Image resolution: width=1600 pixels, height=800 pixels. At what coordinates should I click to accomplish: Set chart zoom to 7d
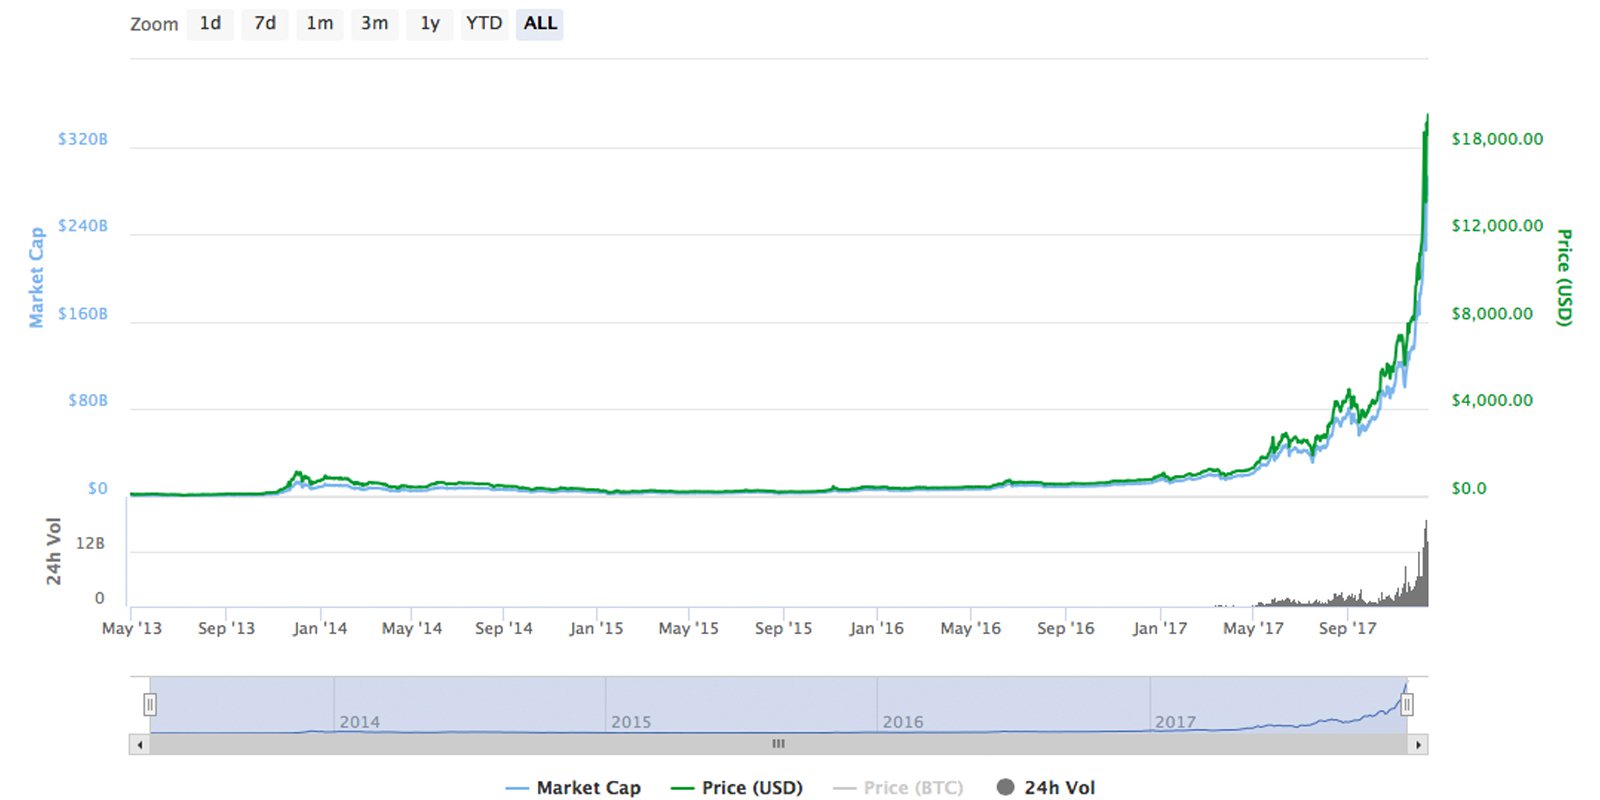coord(265,24)
